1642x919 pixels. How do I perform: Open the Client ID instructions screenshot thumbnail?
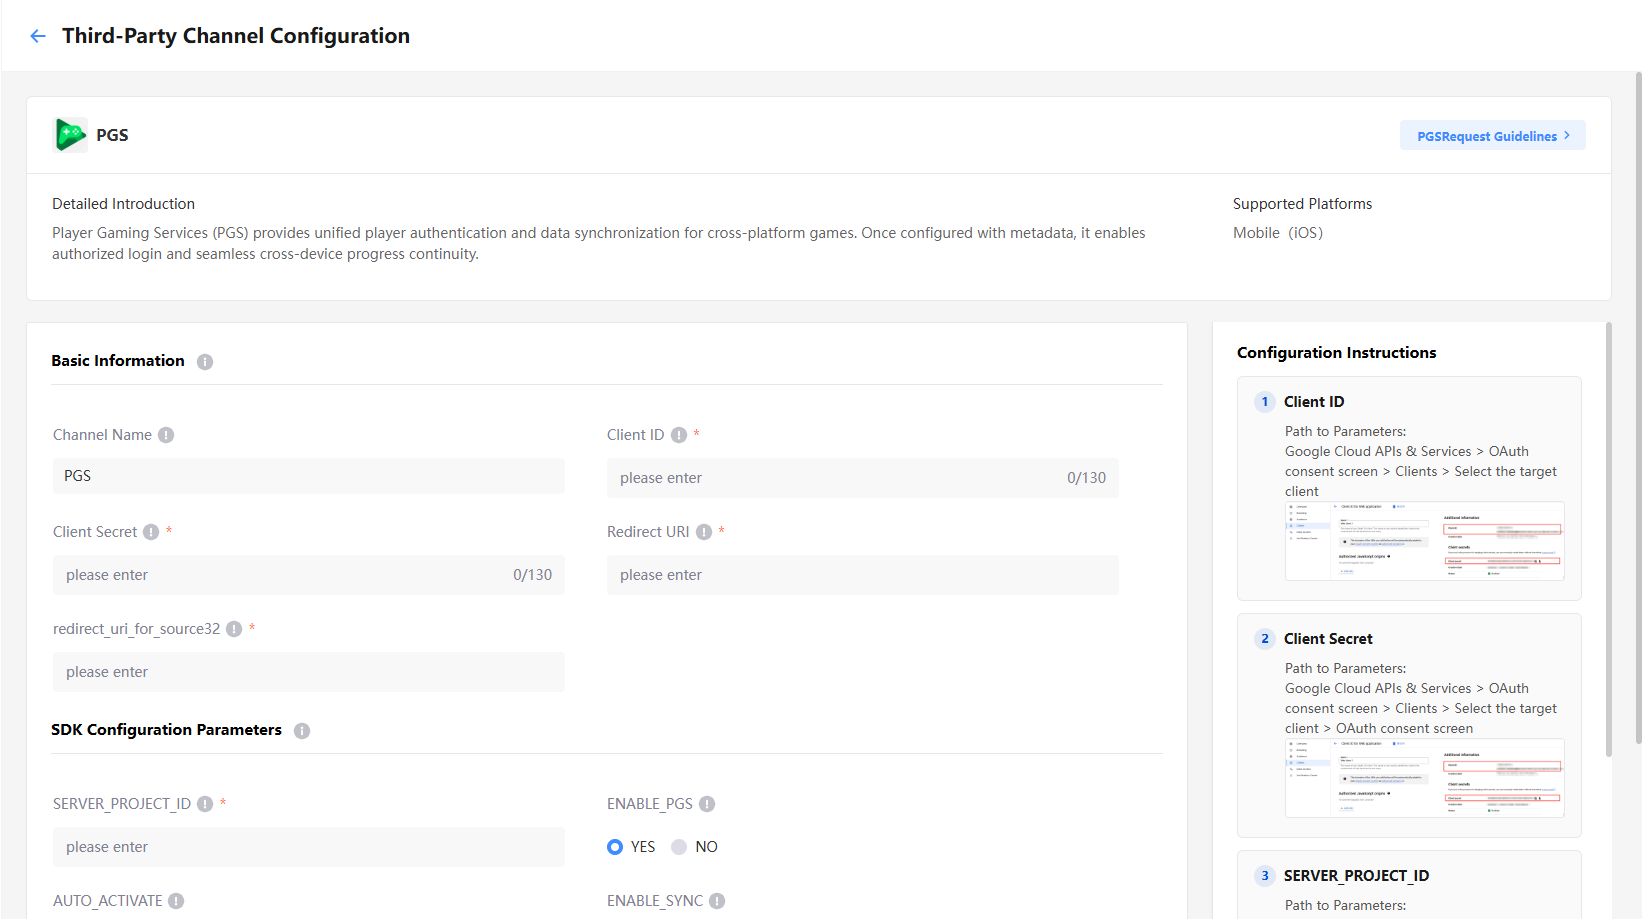1425,541
